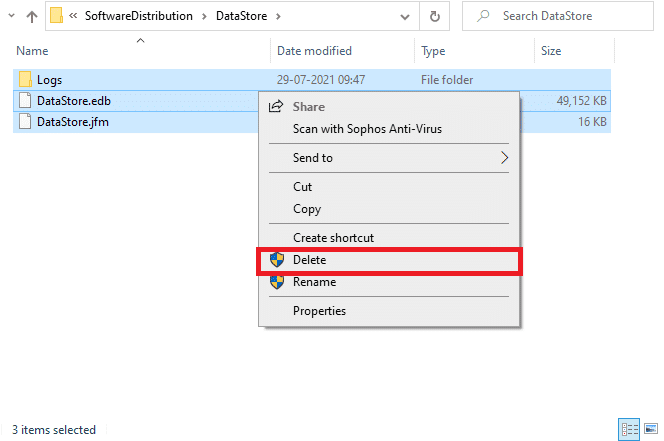Click the shield icon beside Rename
This screenshot has width=664, height=441.
(277, 282)
